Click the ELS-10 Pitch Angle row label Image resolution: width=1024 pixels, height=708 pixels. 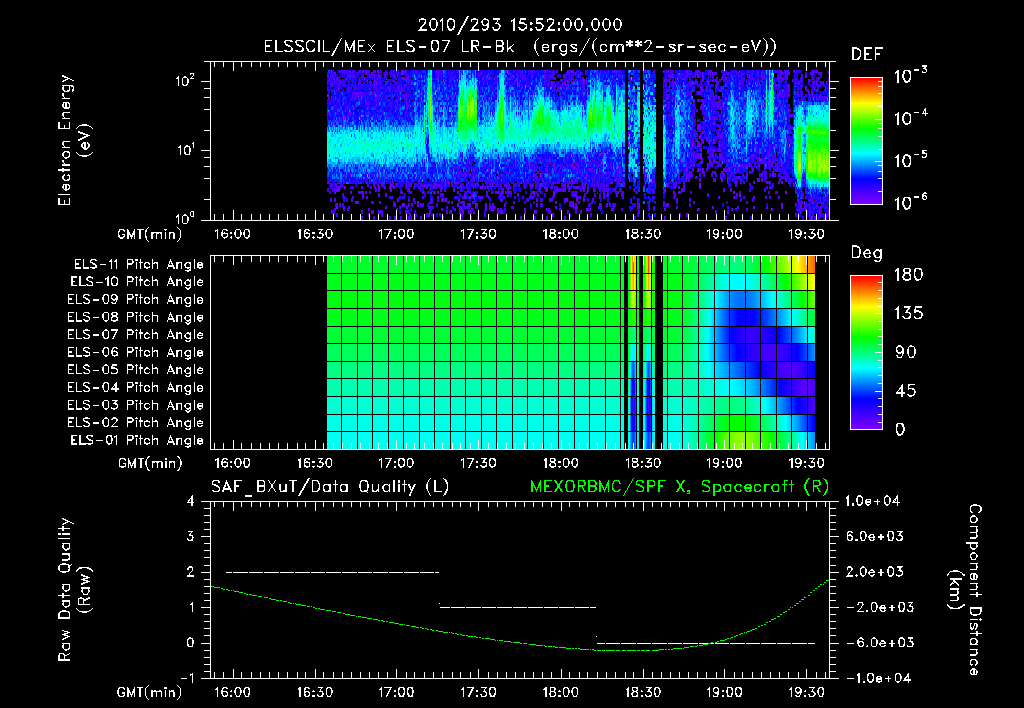click(137, 282)
